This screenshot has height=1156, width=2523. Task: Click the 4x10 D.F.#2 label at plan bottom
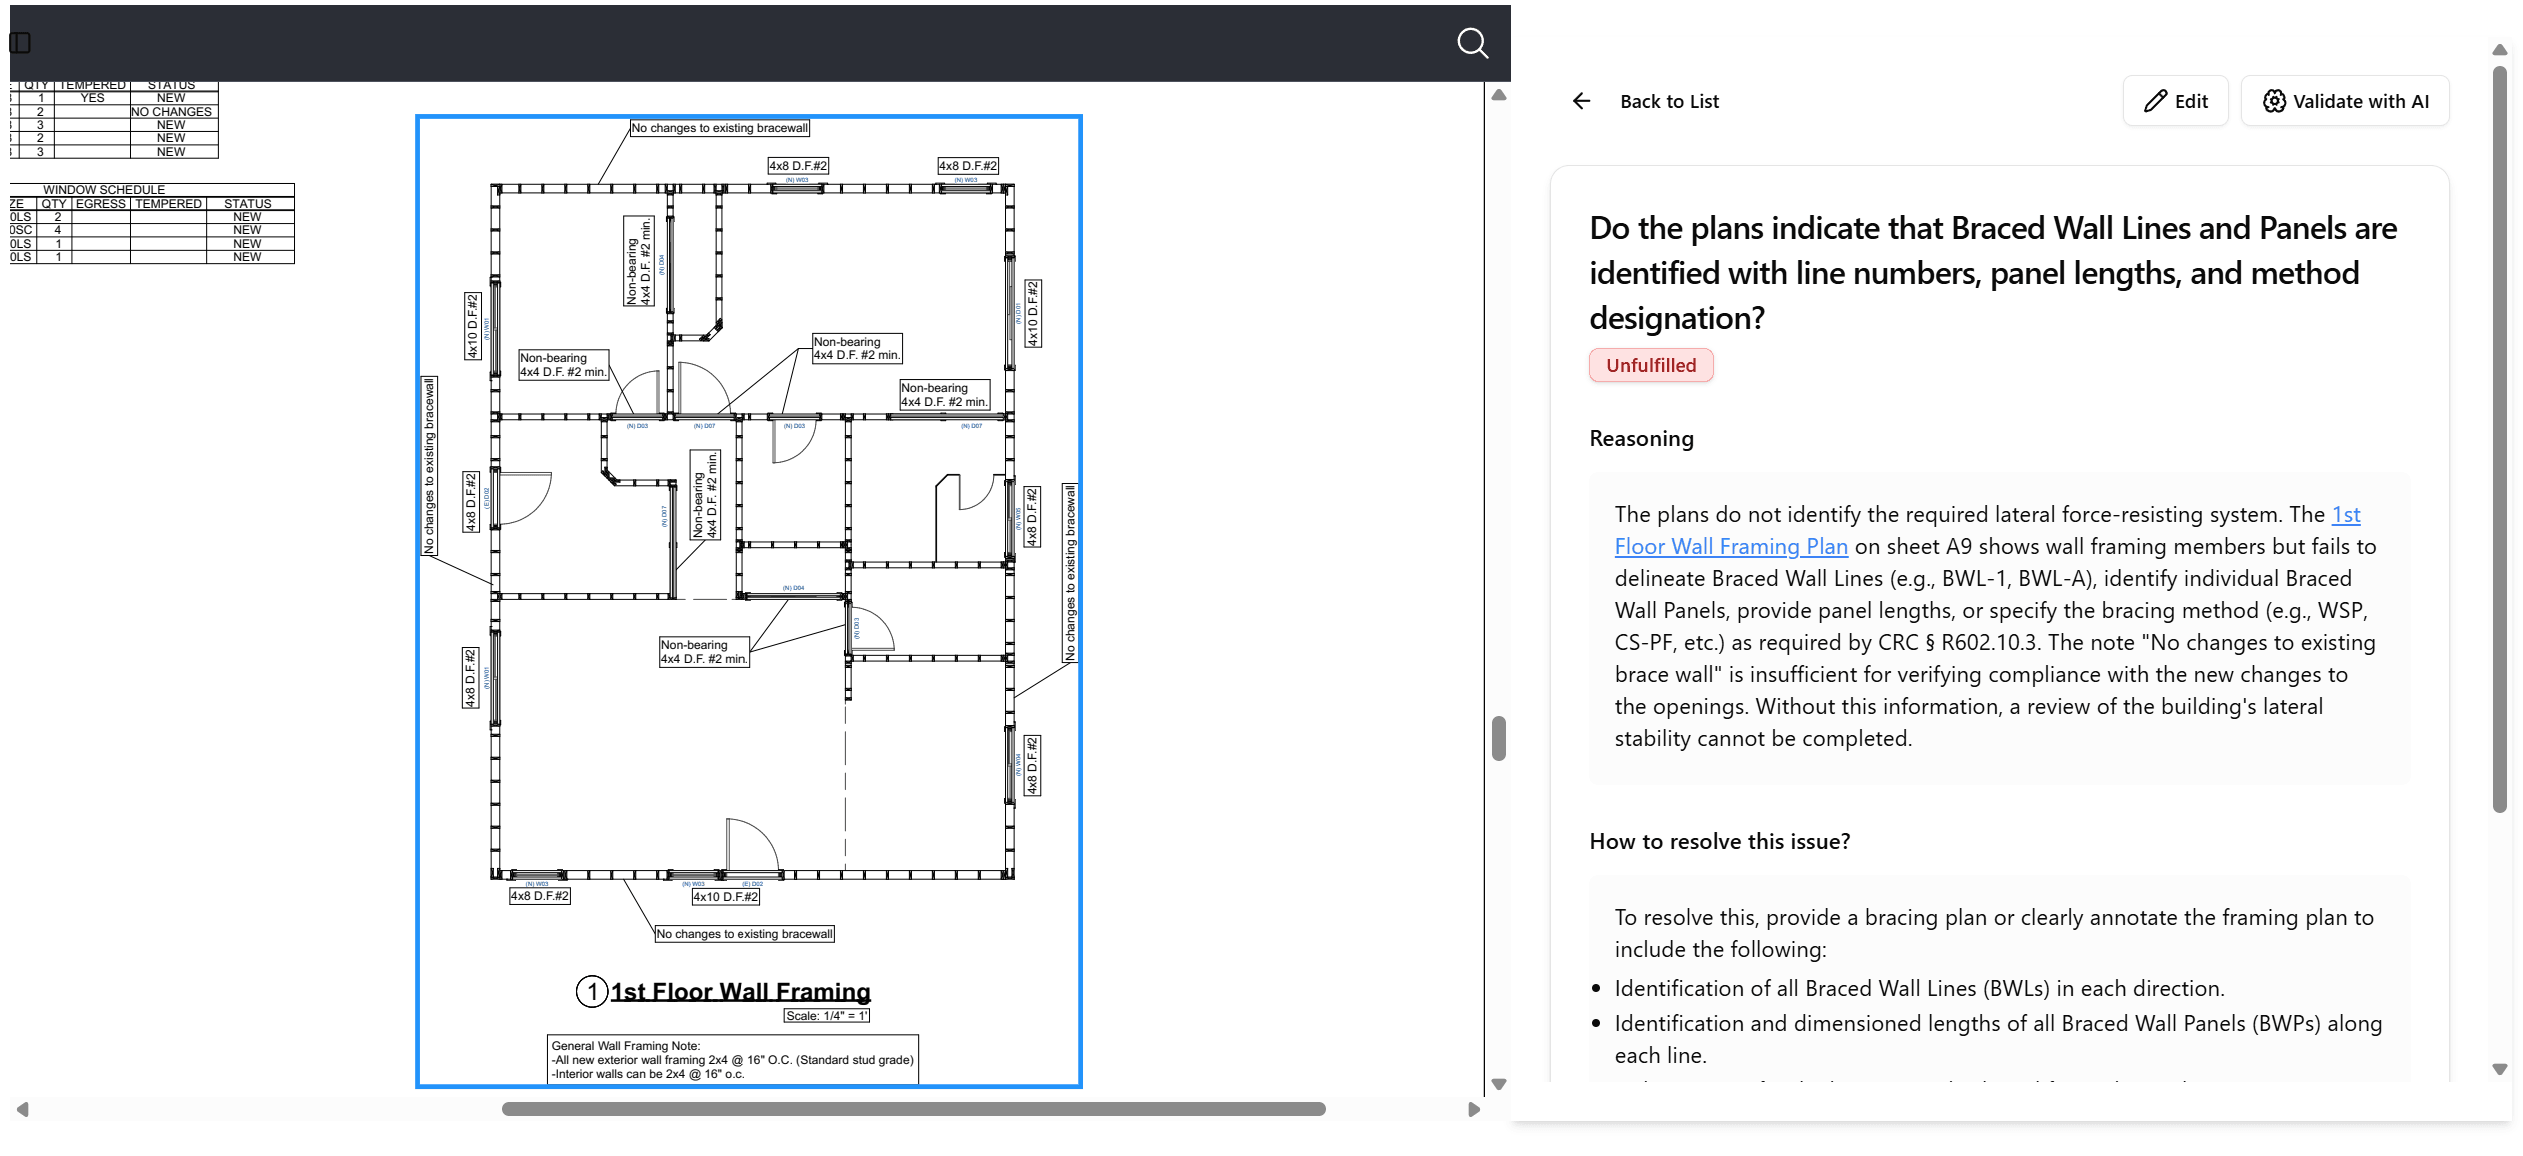(x=726, y=897)
